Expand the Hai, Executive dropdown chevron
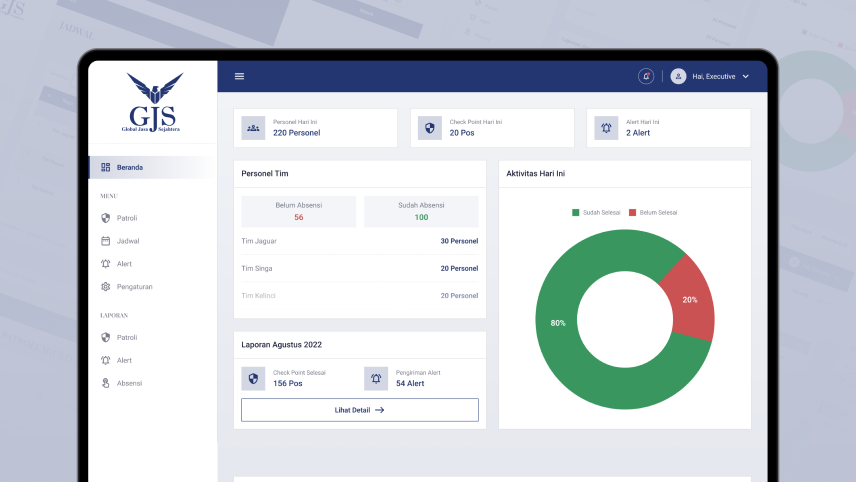 point(746,76)
